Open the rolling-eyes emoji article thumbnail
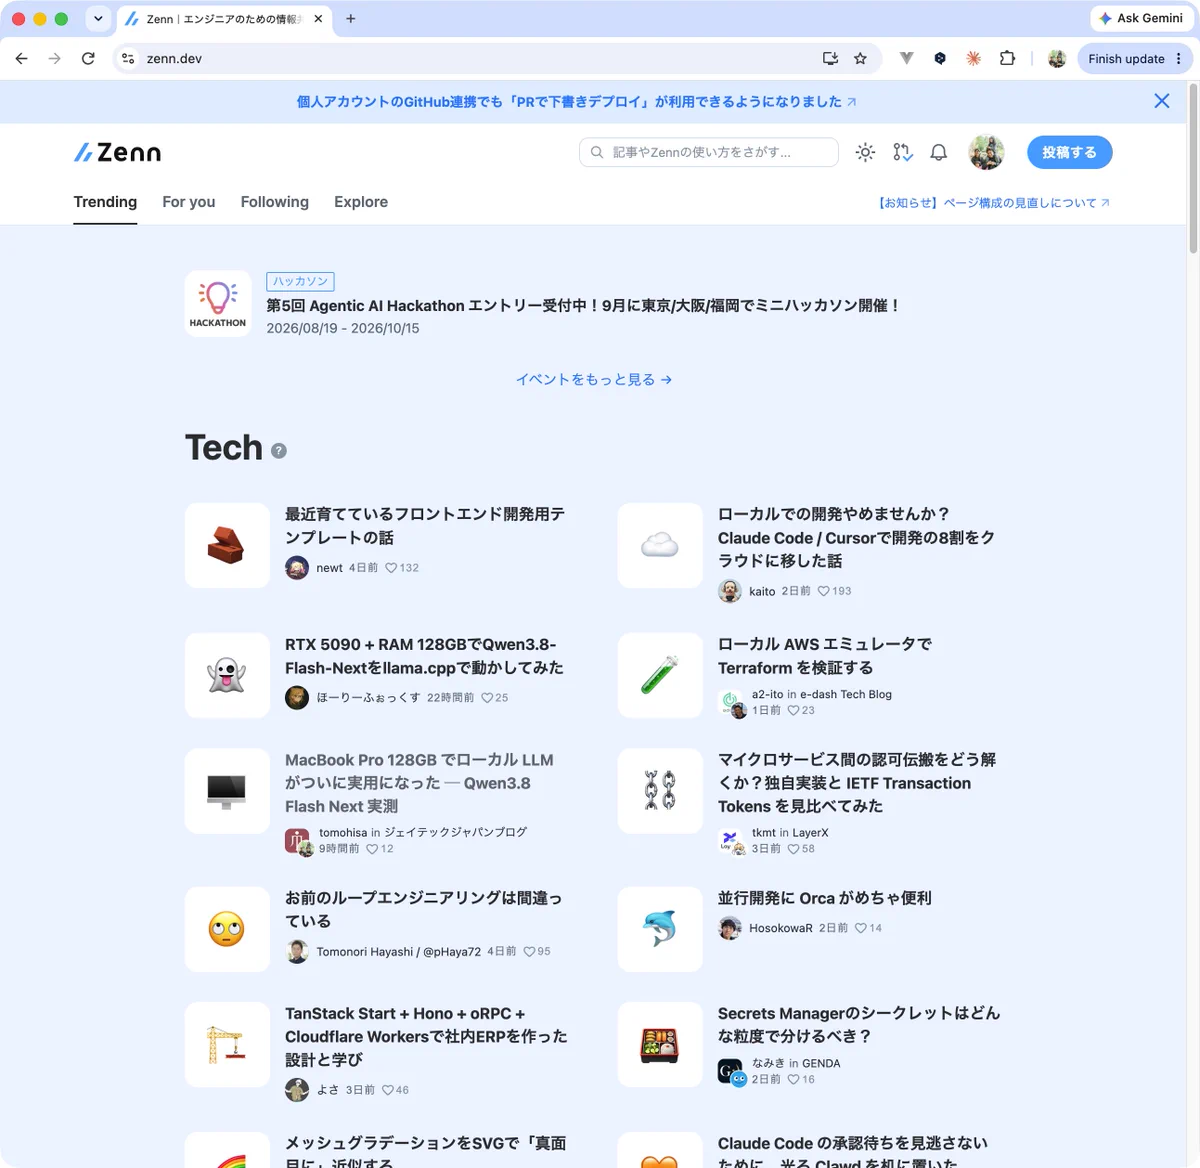 227,929
